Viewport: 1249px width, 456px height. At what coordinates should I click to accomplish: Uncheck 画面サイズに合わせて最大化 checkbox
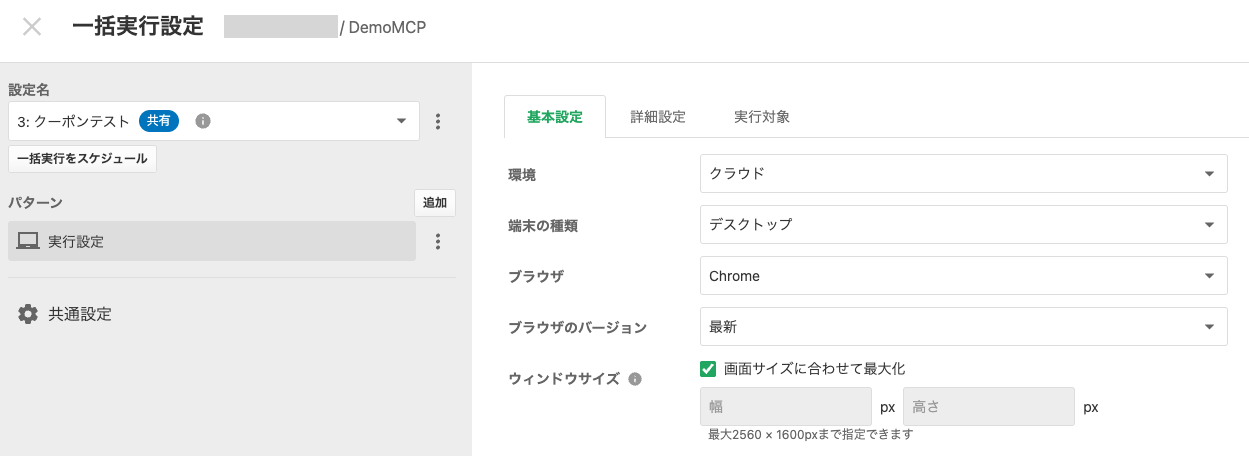coord(708,369)
